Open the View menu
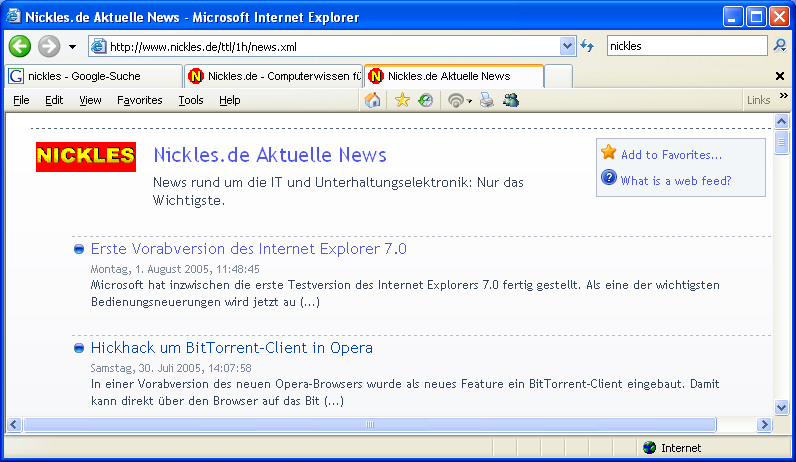The width and height of the screenshot is (796, 462). [x=90, y=101]
